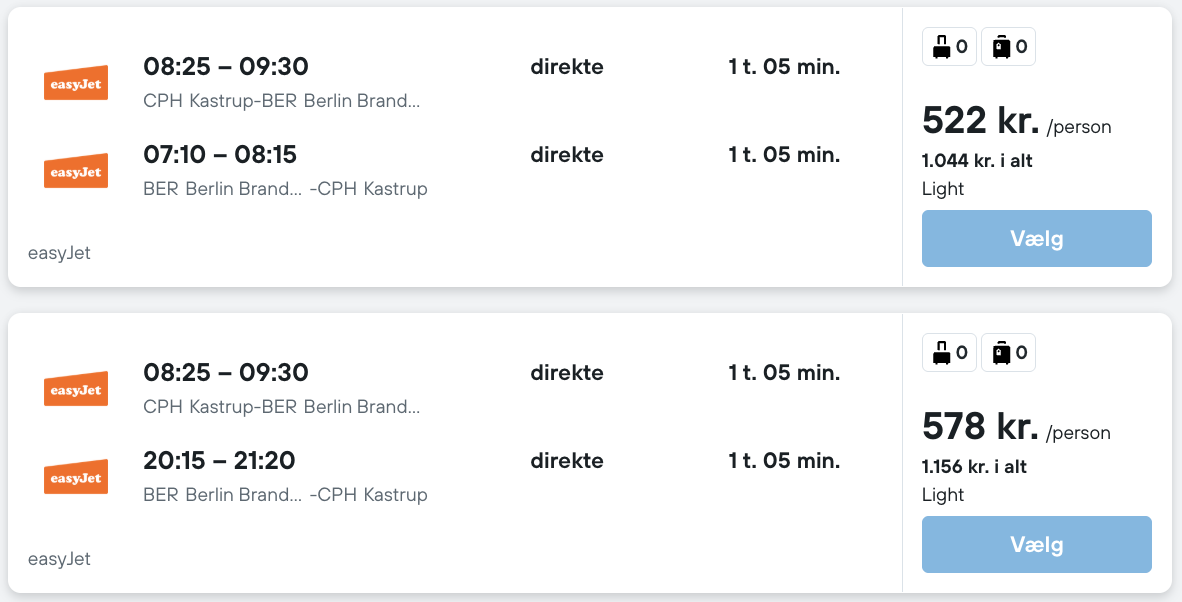The image size is (1182, 602).
Task: Click easyJet logo beside the 07:10 – 08:15 flight
Action: point(76,171)
